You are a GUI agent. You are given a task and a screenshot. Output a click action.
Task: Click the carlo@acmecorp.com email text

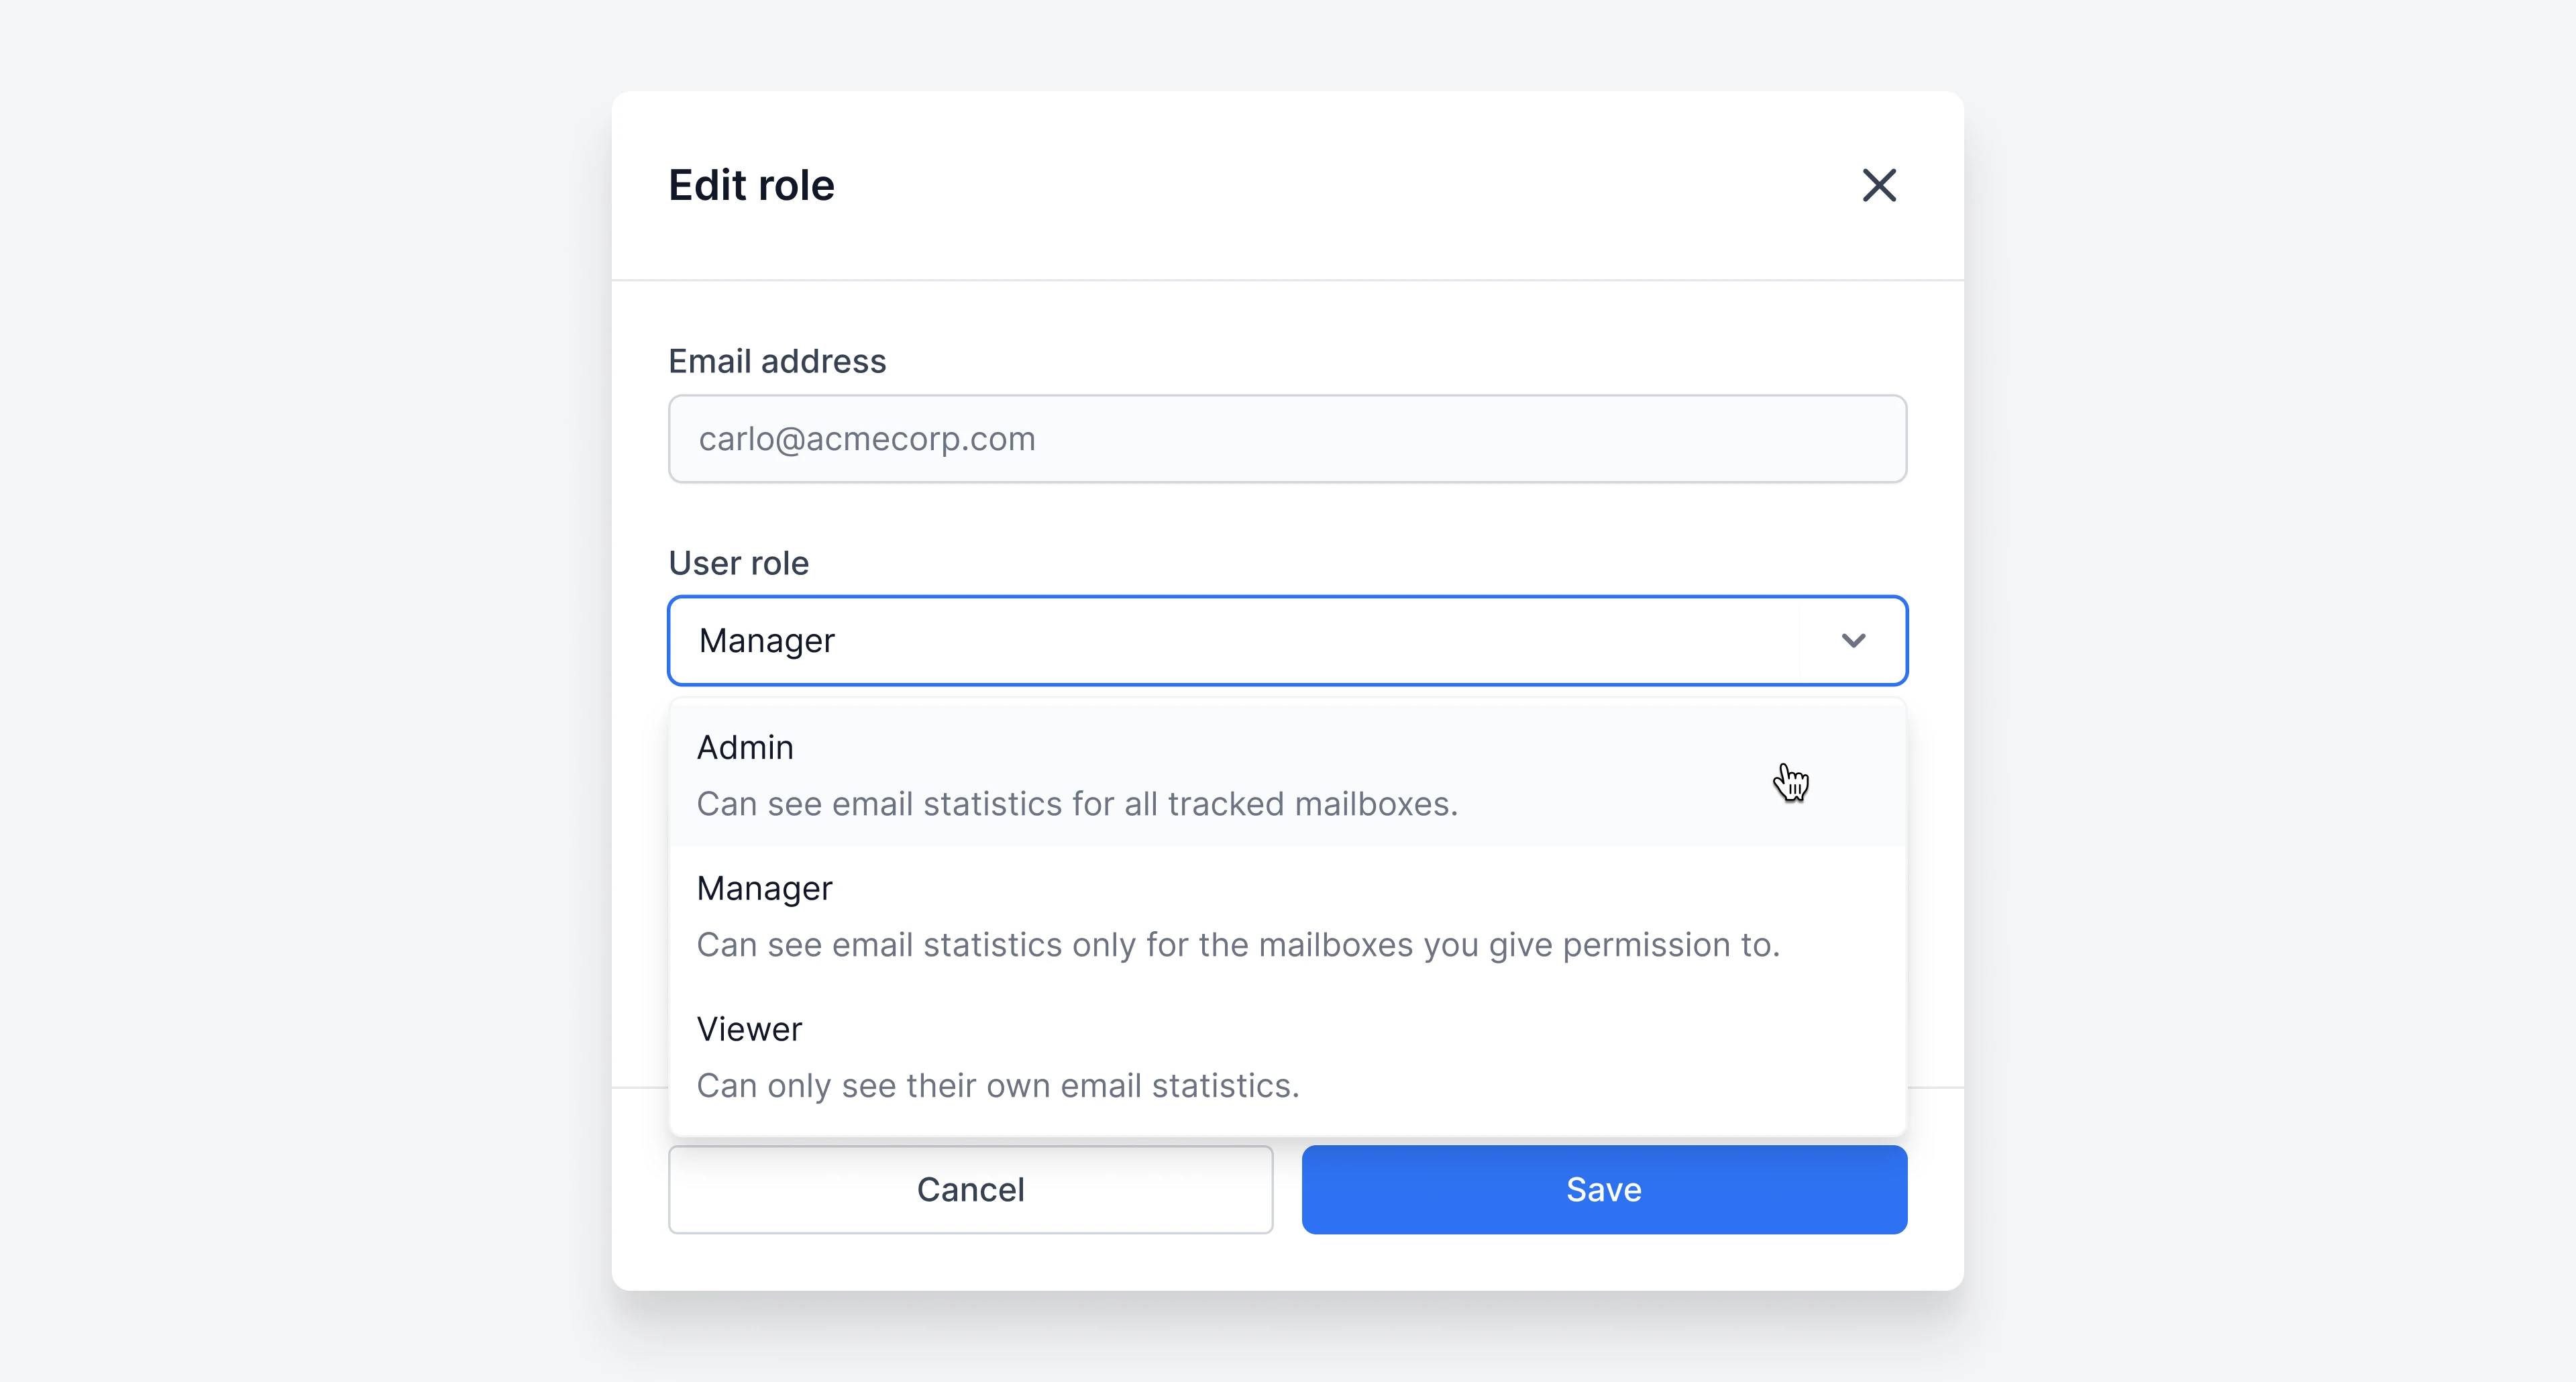867,439
